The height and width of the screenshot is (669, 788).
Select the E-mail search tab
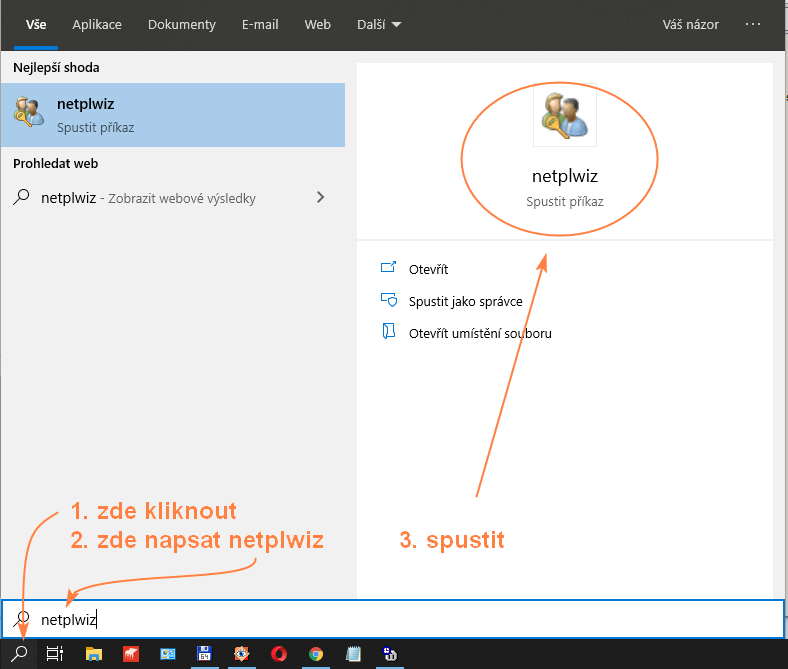coord(260,25)
